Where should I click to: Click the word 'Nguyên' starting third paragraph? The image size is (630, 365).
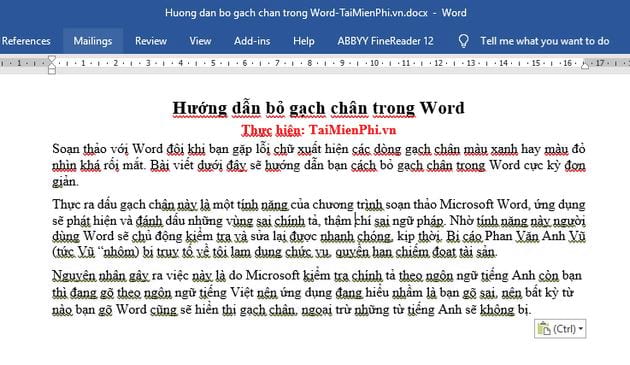tap(74, 276)
